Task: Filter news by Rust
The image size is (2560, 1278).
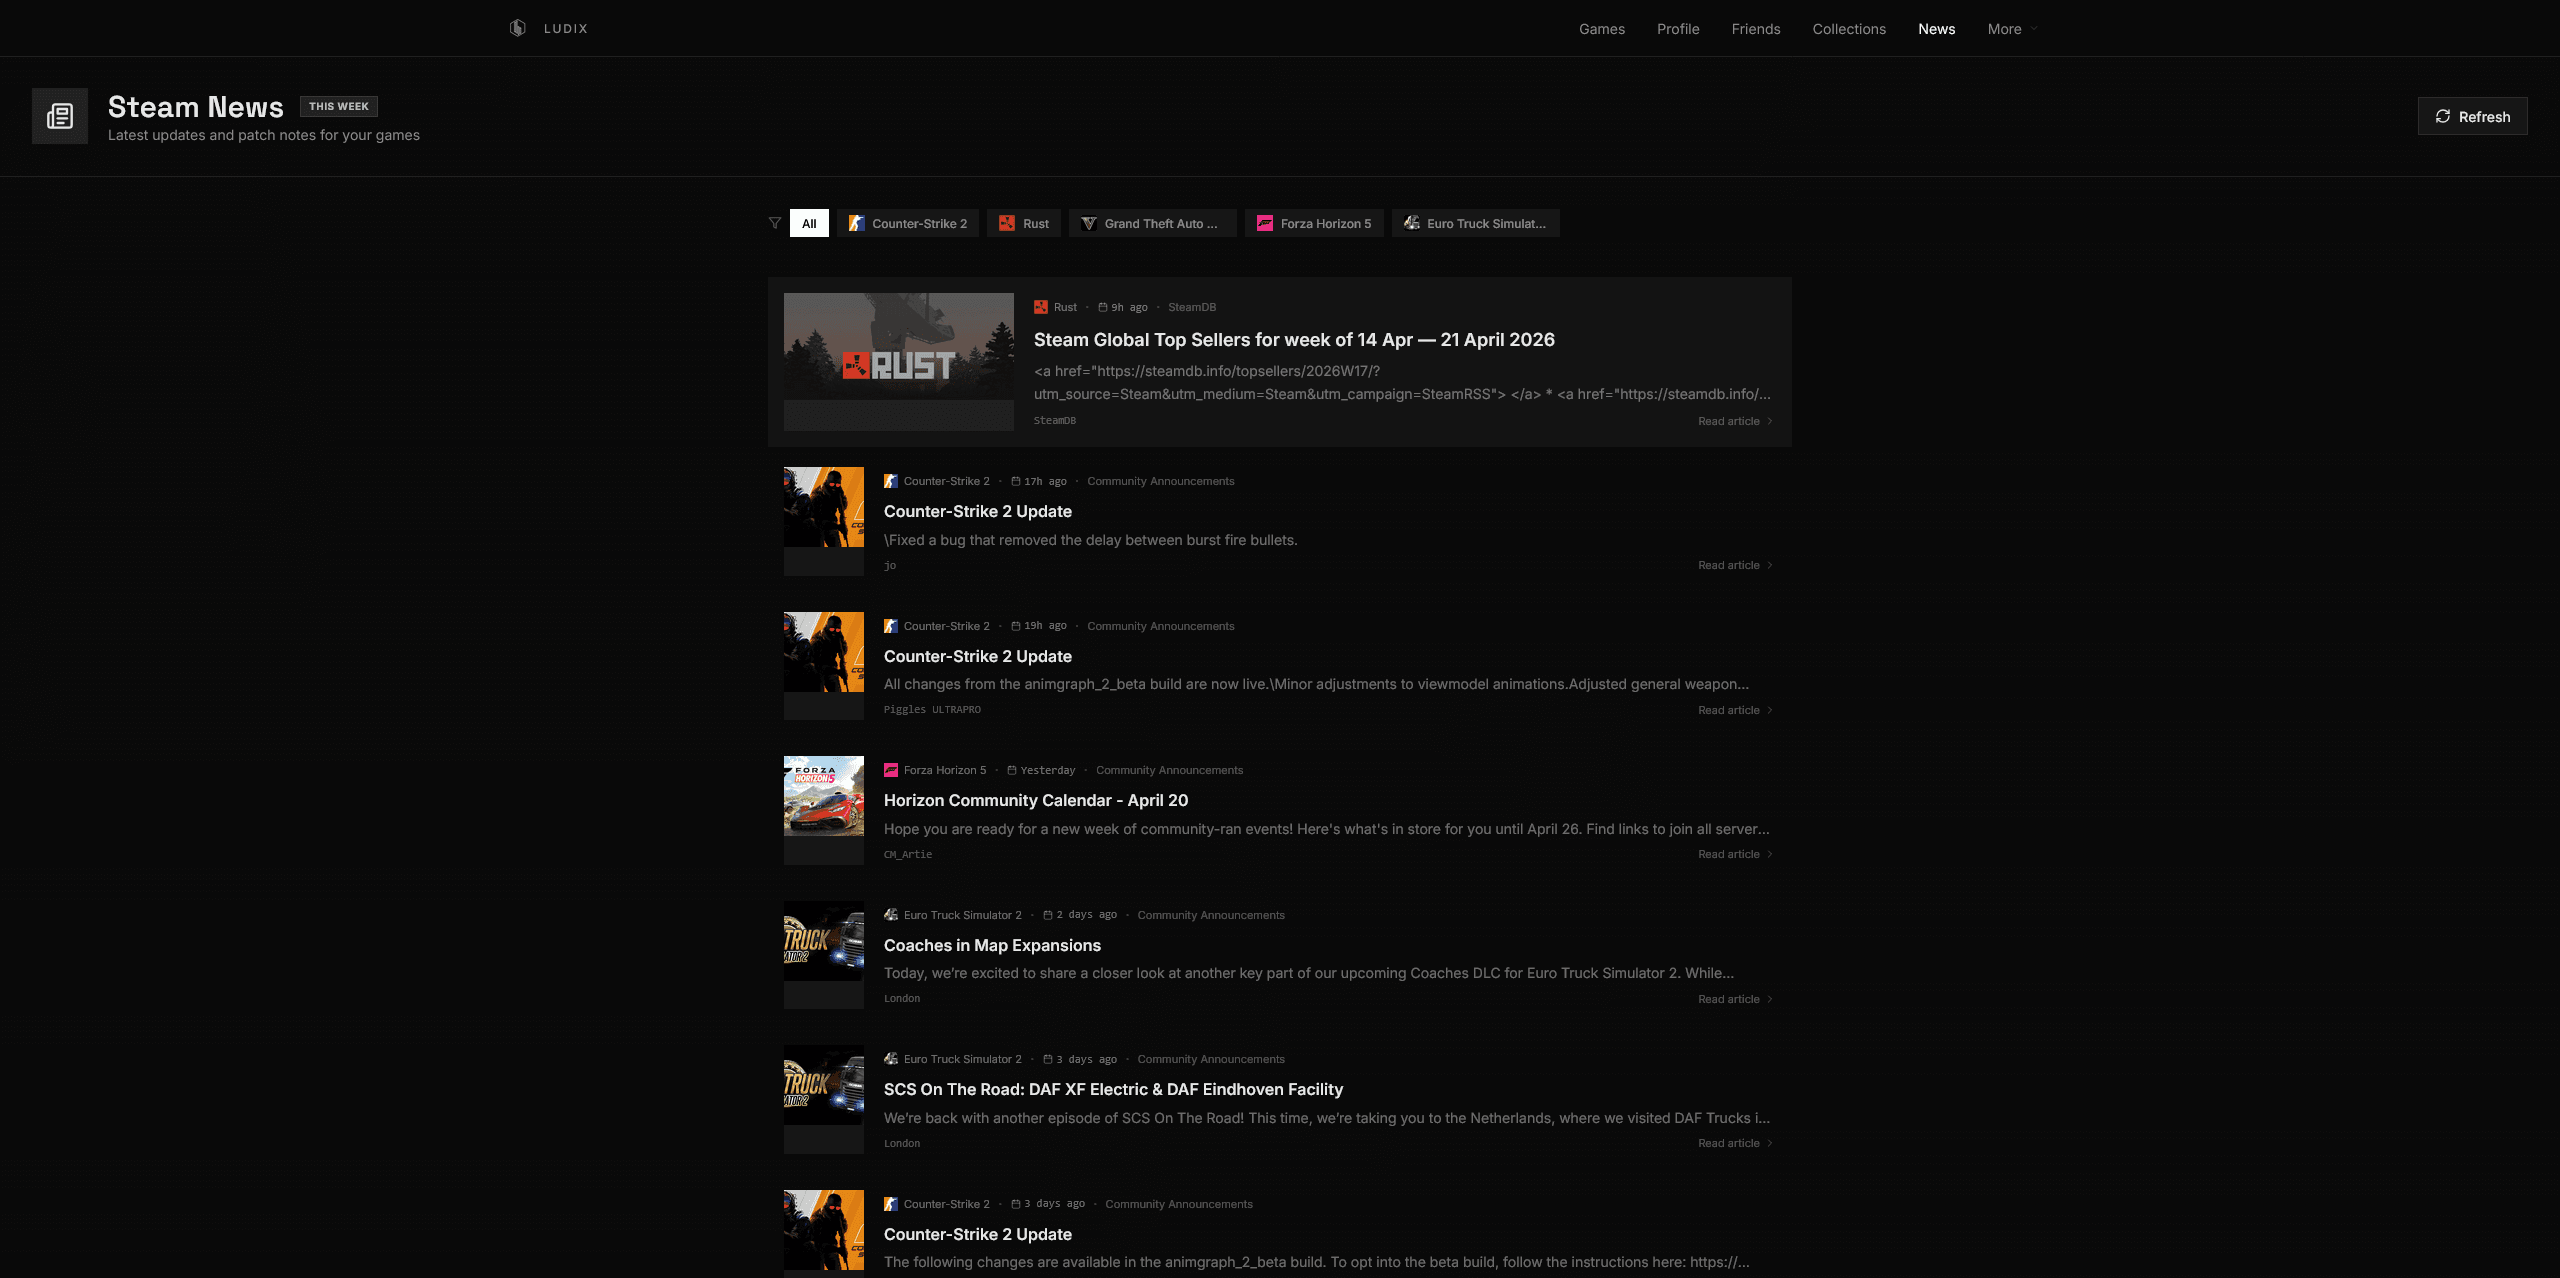Action: (1024, 223)
